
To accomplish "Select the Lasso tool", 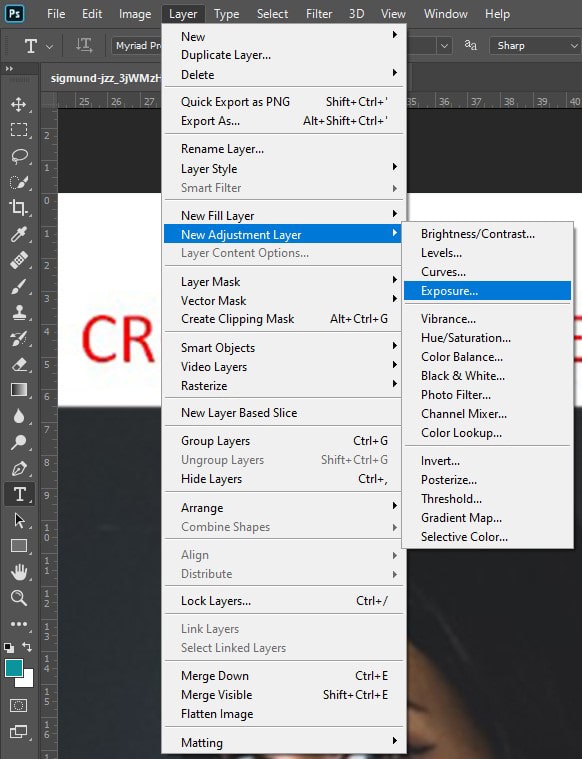I will [19, 156].
